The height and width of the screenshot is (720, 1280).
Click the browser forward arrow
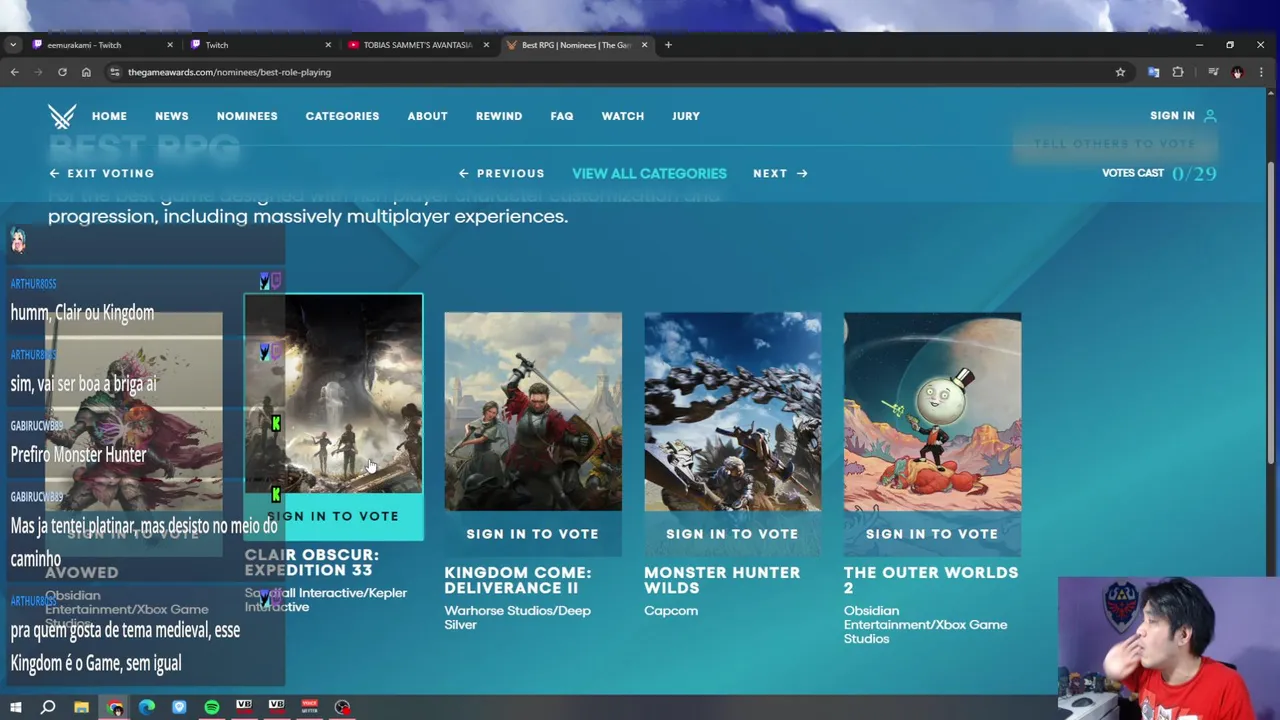(38, 72)
